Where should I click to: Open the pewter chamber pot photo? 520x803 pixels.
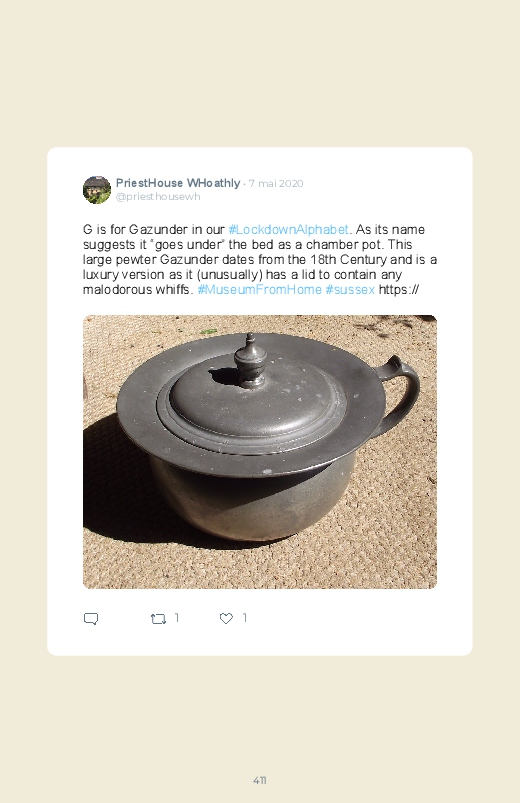[260, 452]
